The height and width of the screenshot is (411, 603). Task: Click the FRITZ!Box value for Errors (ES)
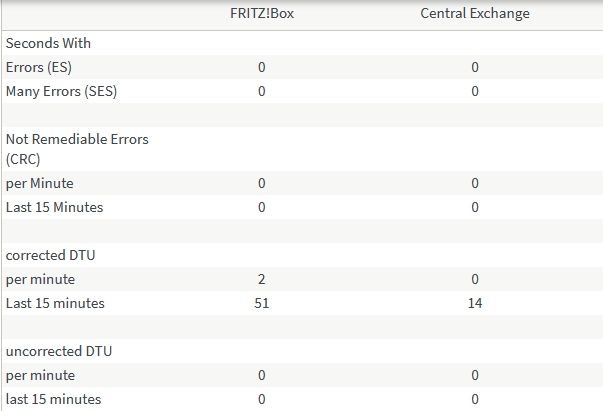point(261,67)
